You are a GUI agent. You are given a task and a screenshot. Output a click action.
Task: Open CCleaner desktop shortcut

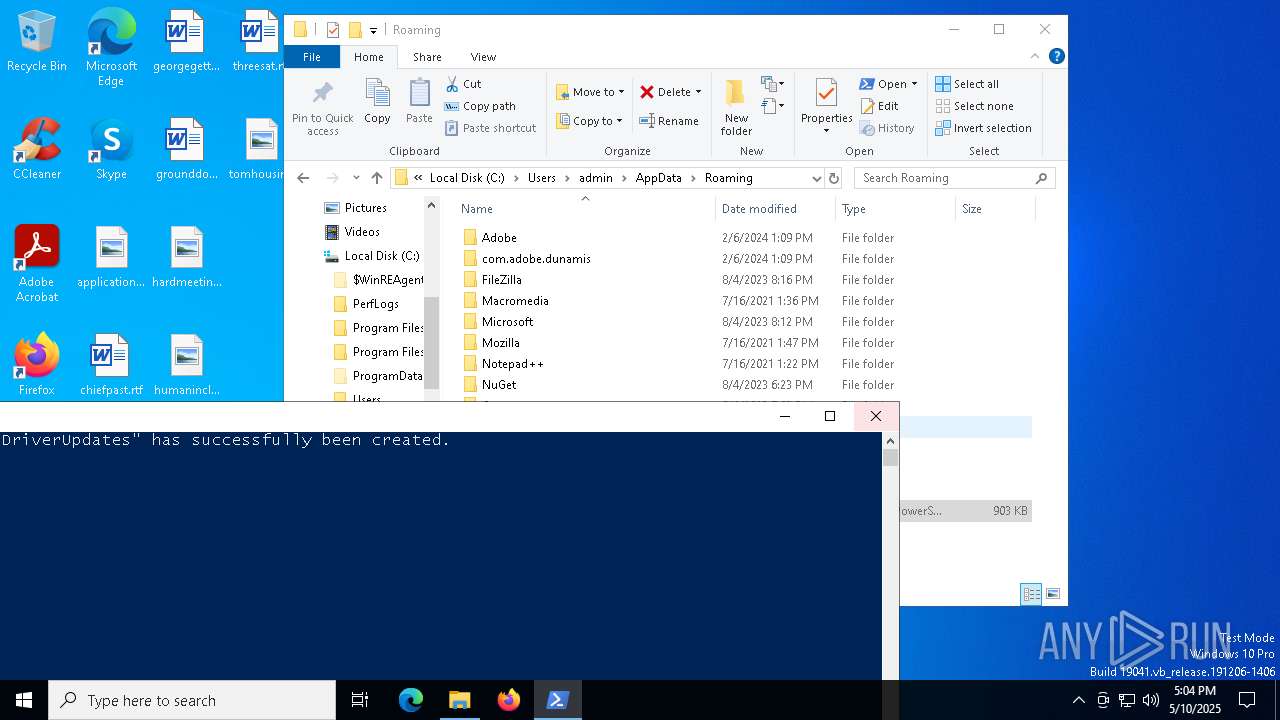point(37,150)
